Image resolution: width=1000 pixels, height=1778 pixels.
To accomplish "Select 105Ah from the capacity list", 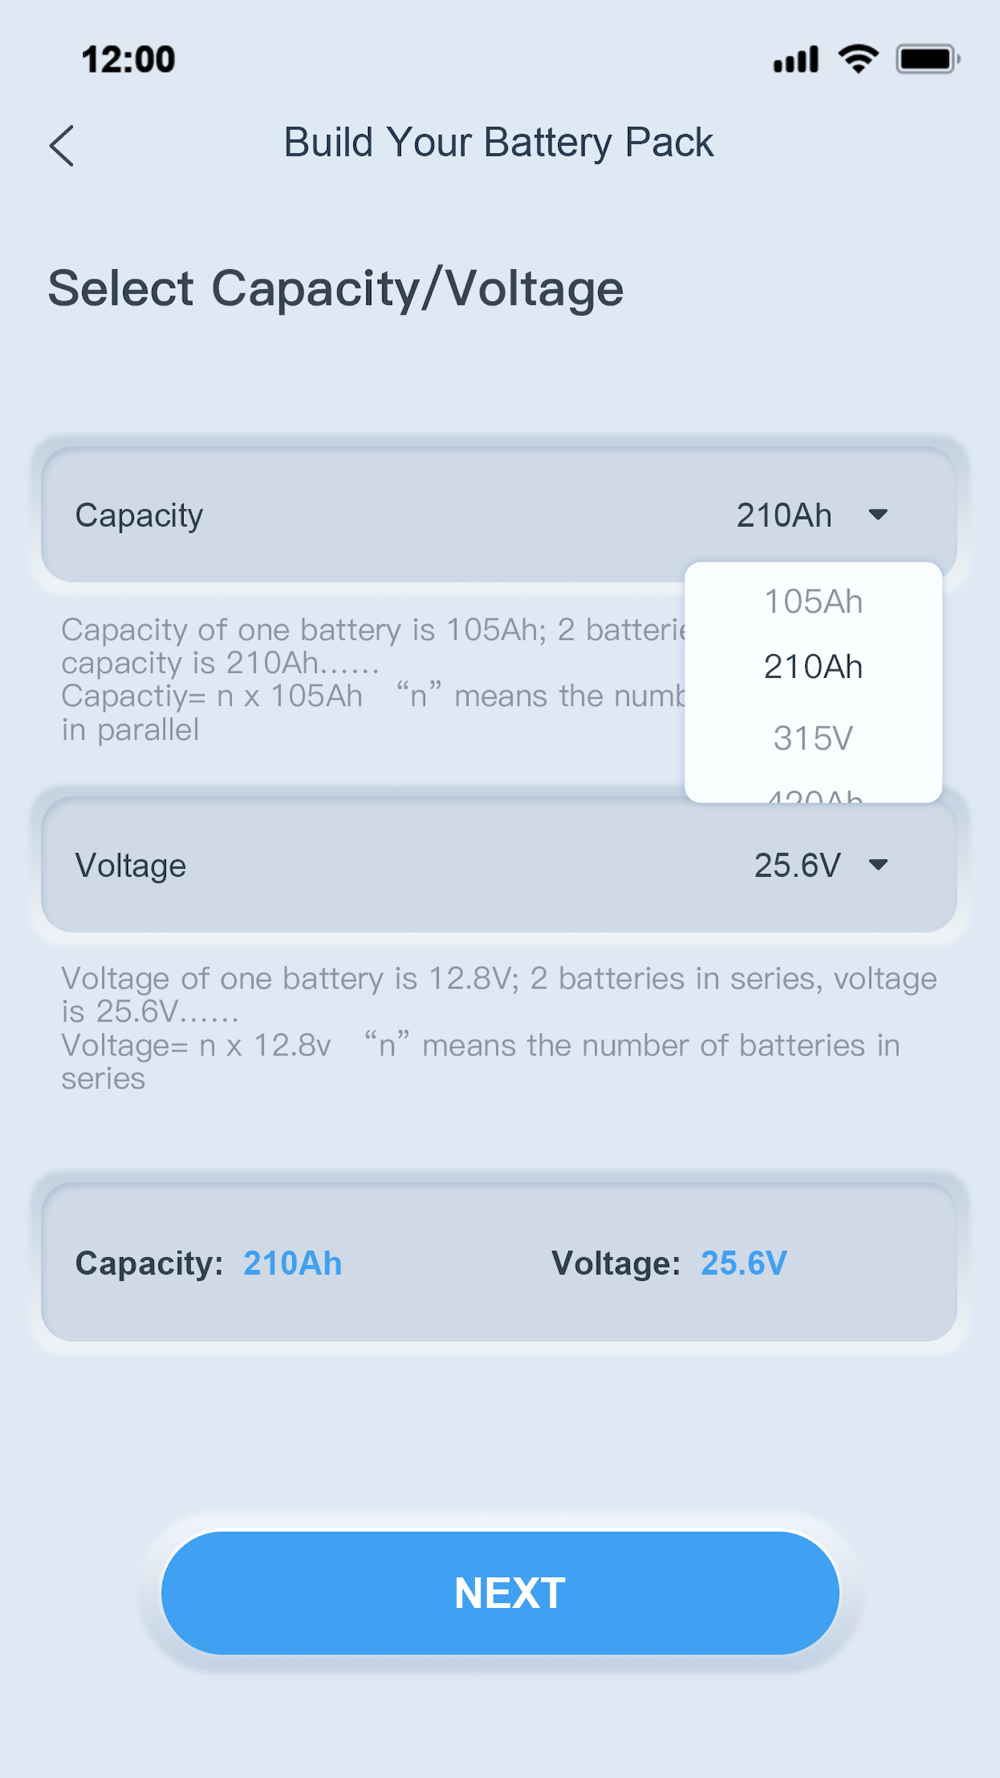I will [x=813, y=601].
